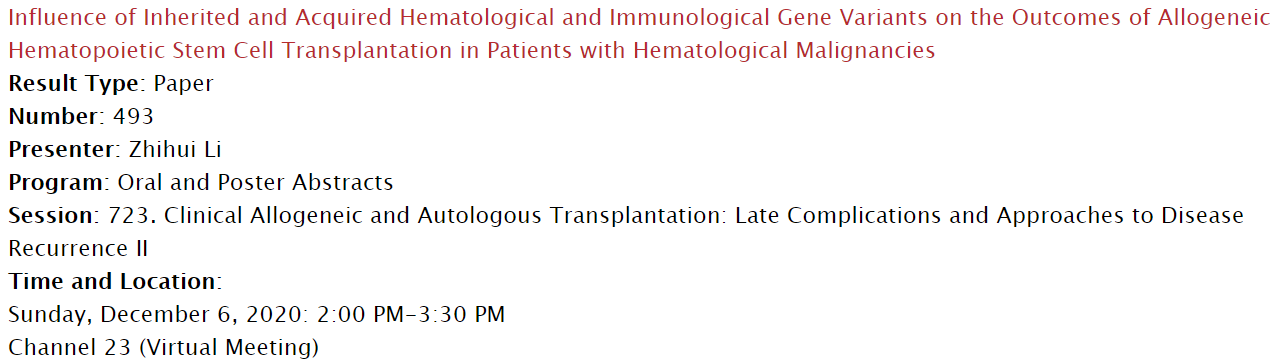The width and height of the screenshot is (1277, 361).
Task: Click the Presenter label
Action: [63, 149]
